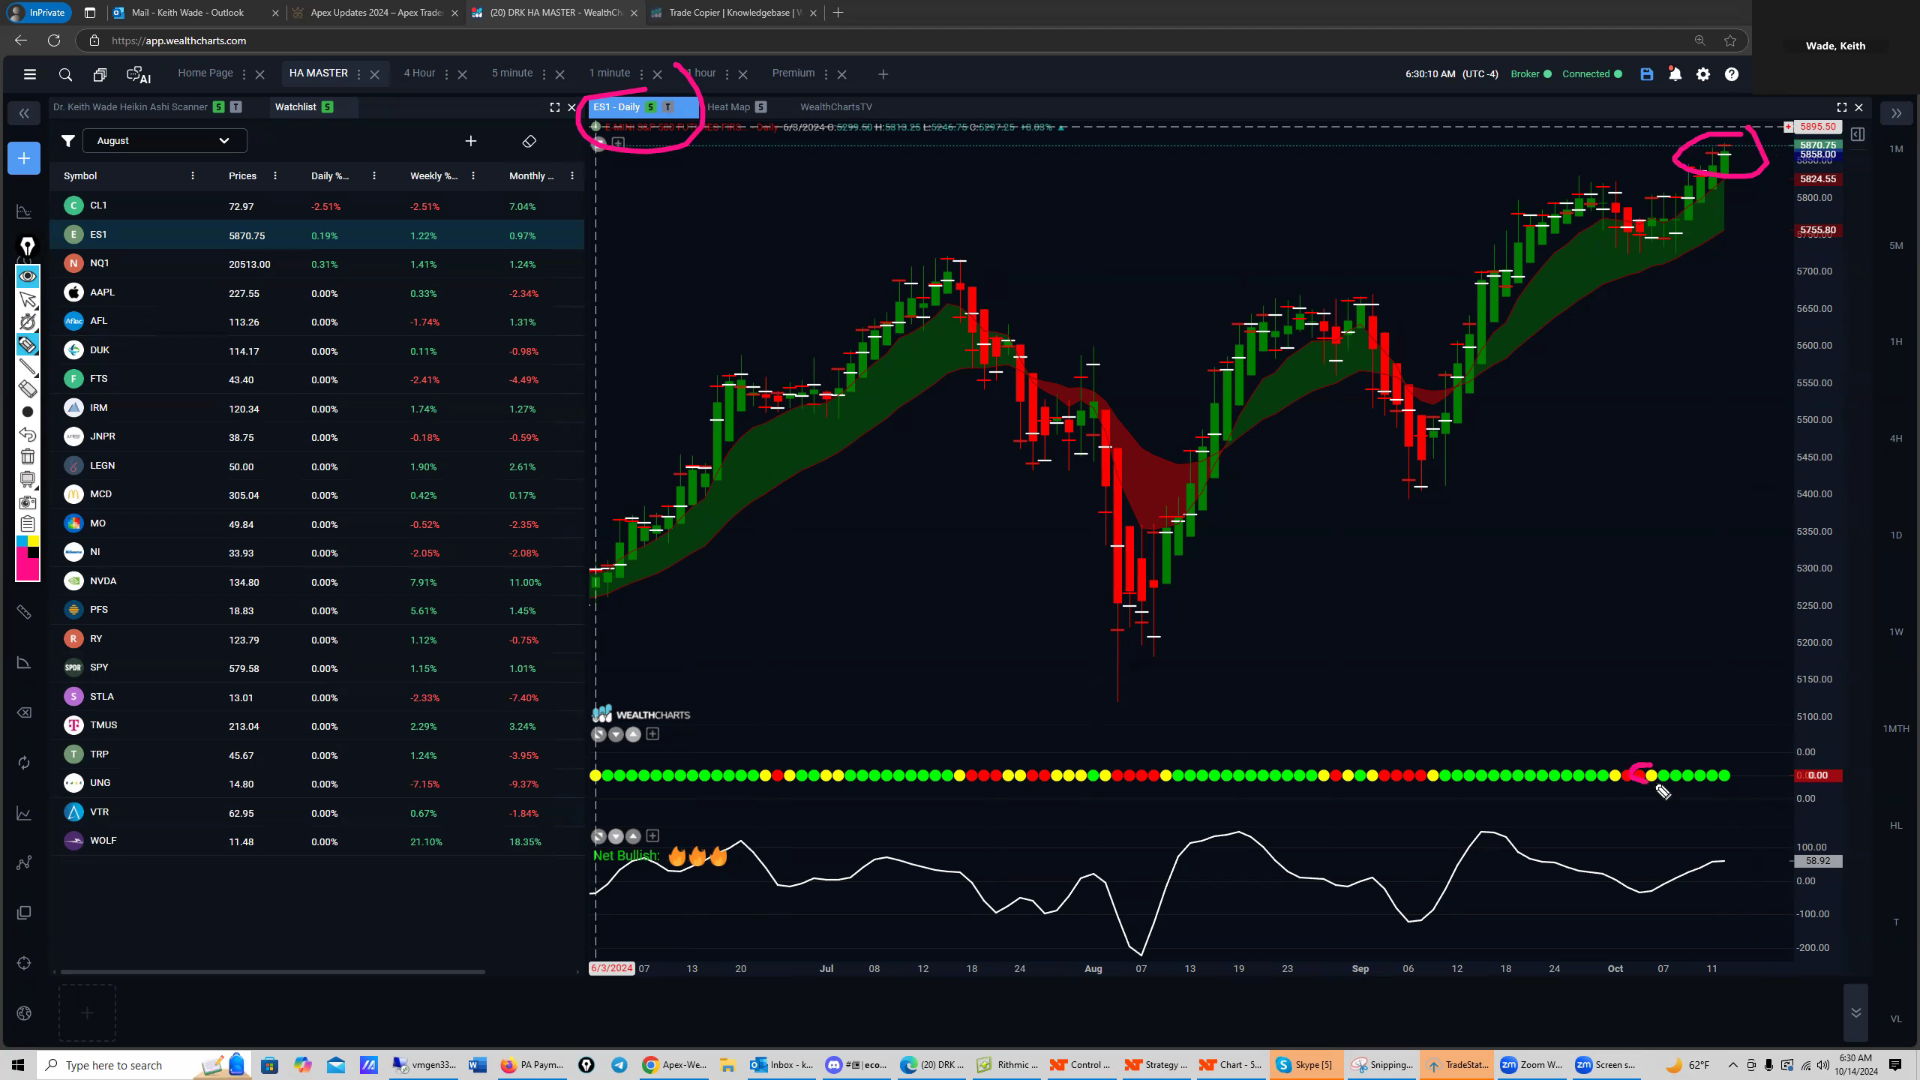
Task: Select the 1H timeframe button
Action: click(x=1896, y=342)
